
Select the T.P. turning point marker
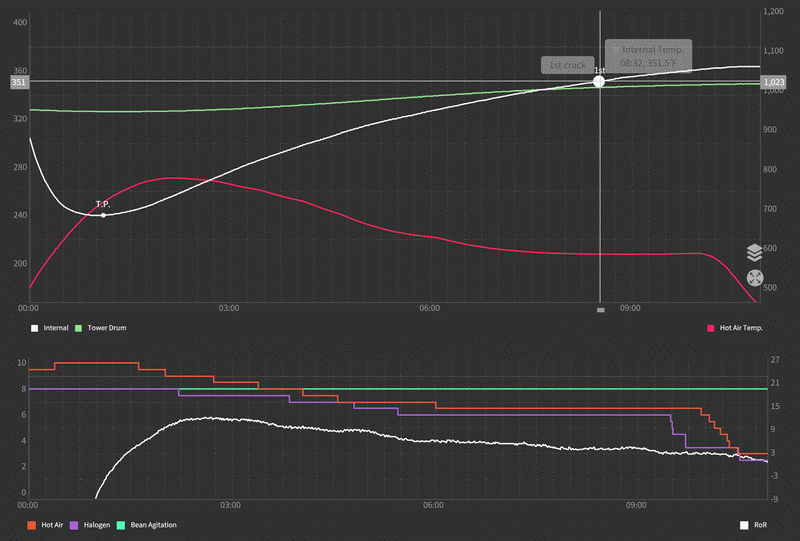click(x=103, y=215)
